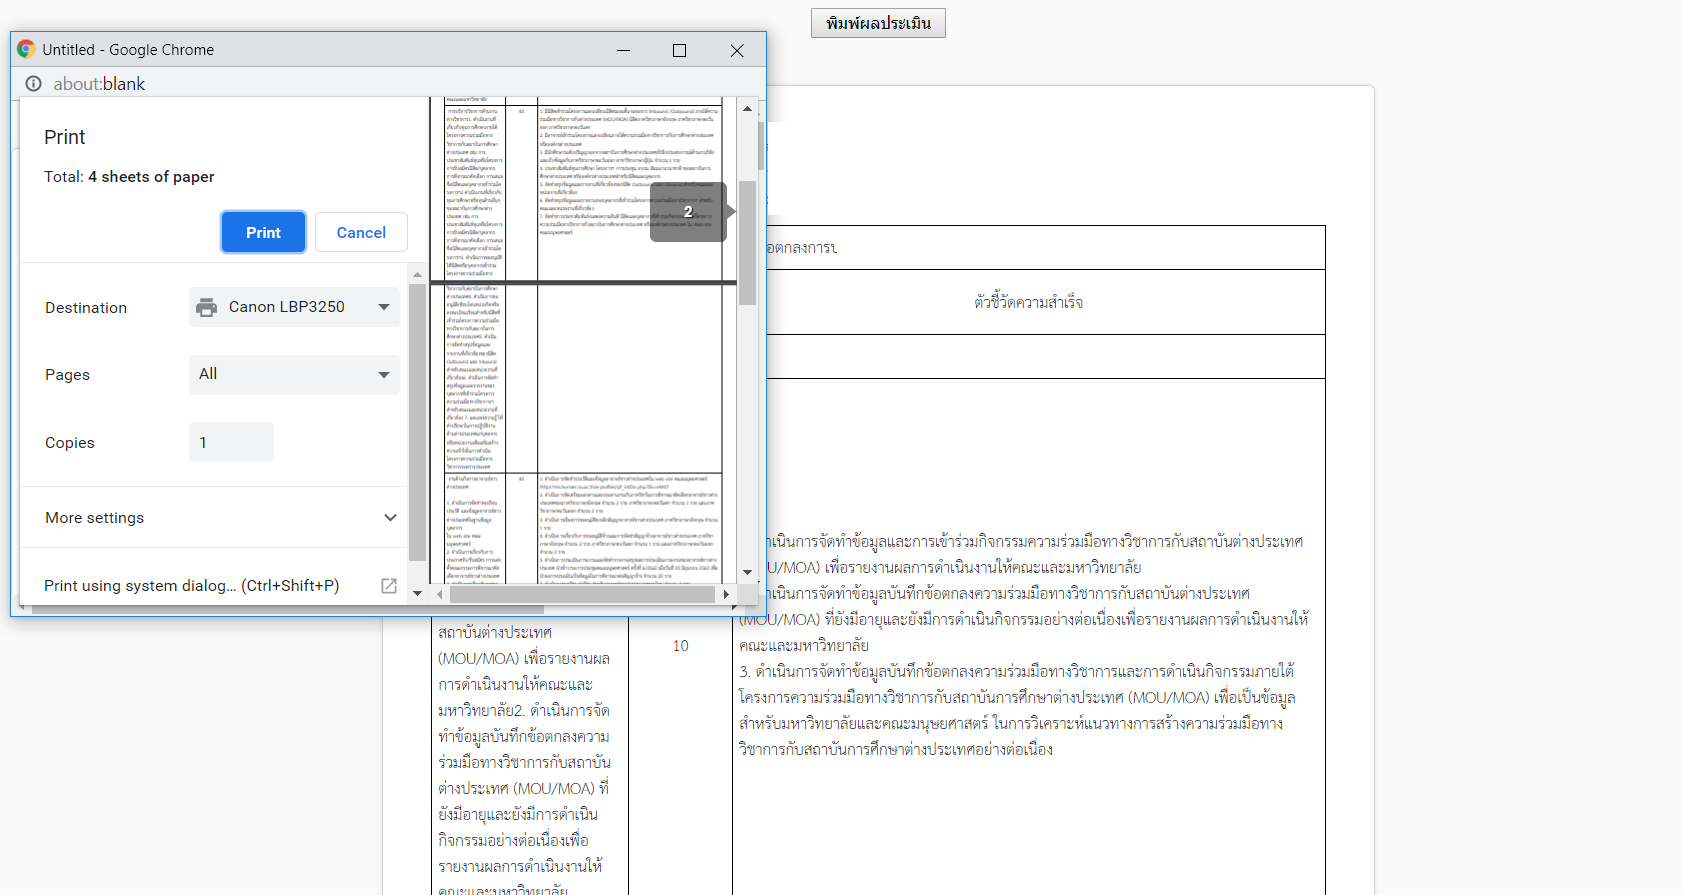
Task: Open the Pages dropdown set to All
Action: pos(294,374)
